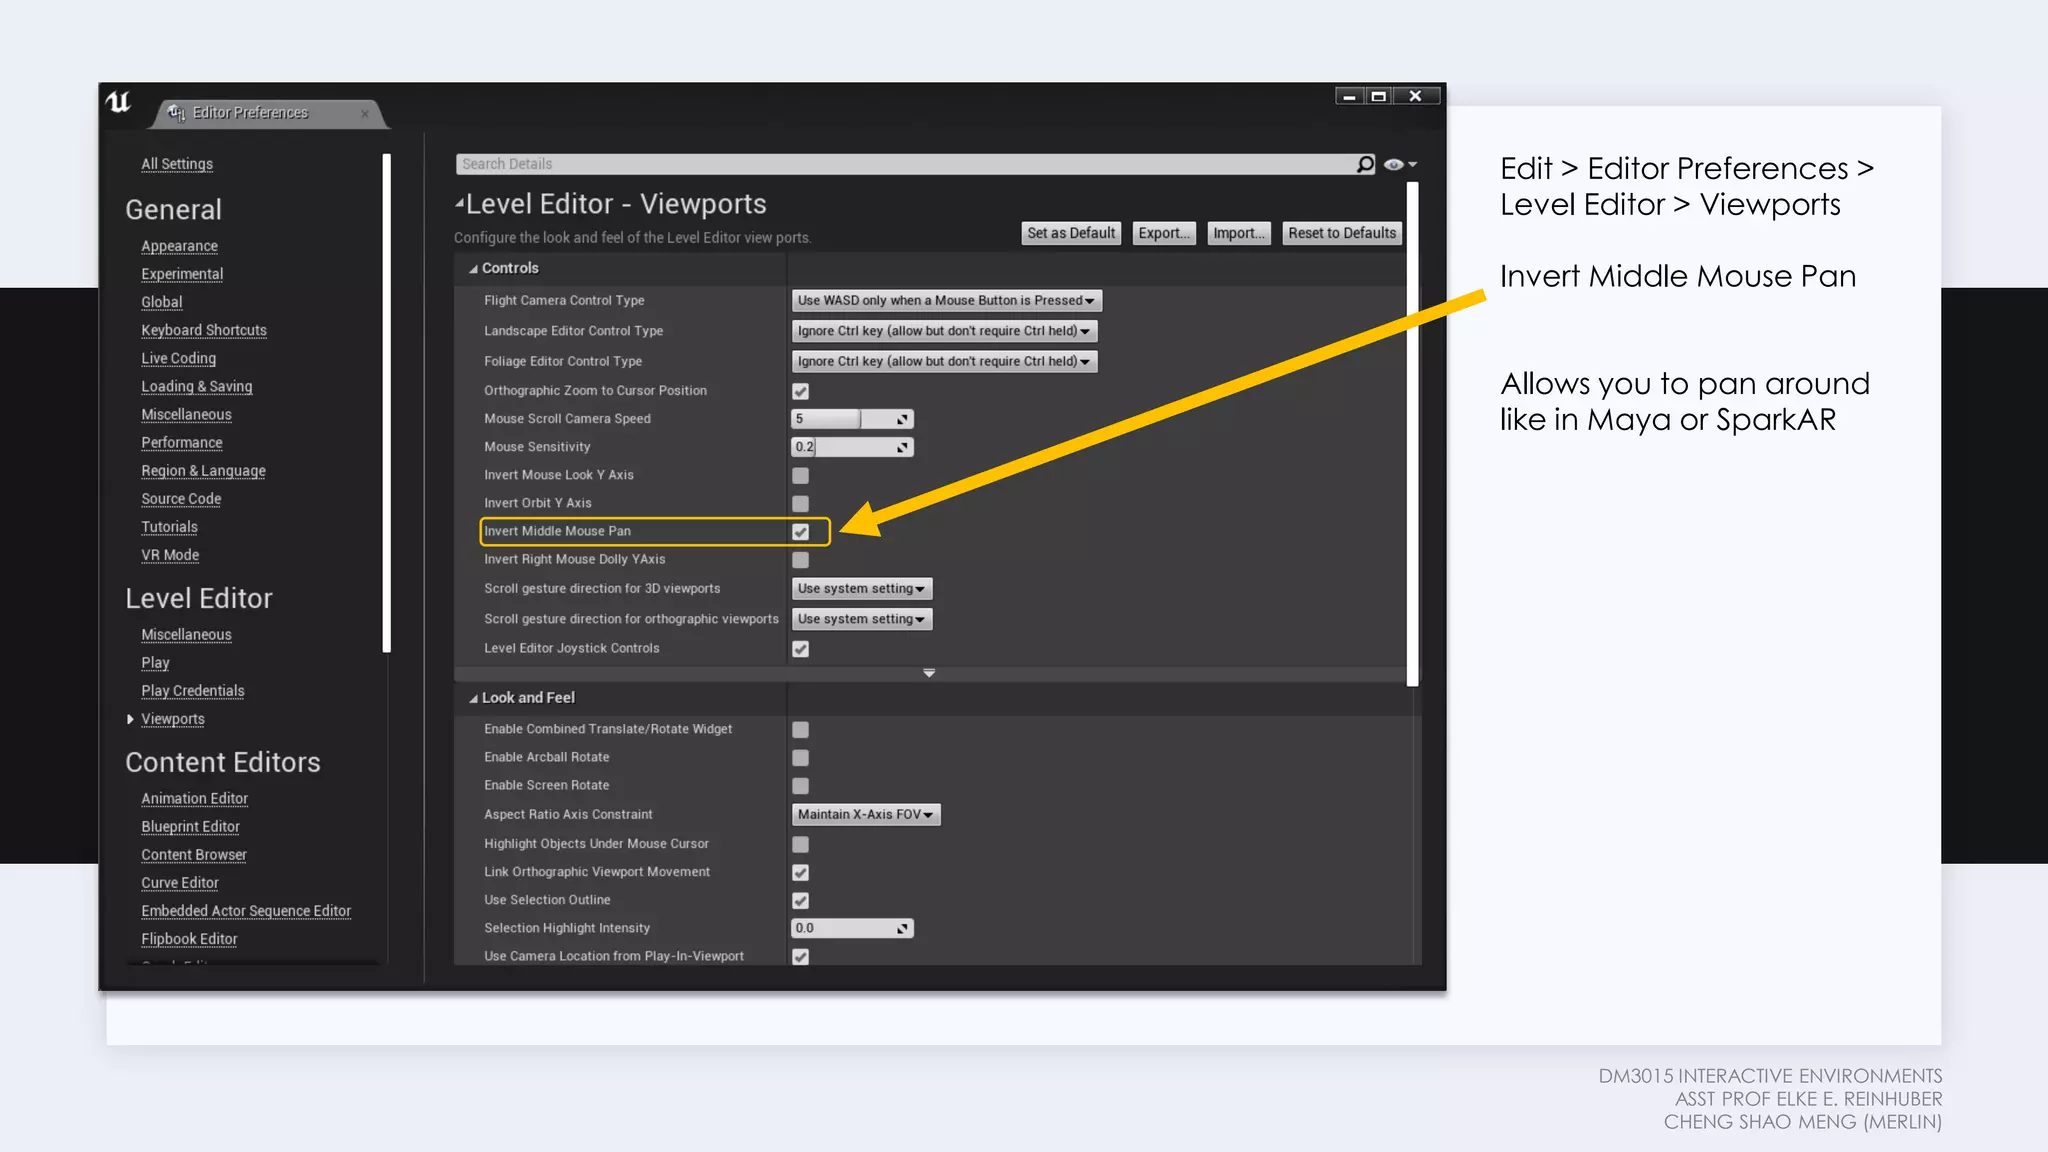Open Source Code settings

coord(181,499)
